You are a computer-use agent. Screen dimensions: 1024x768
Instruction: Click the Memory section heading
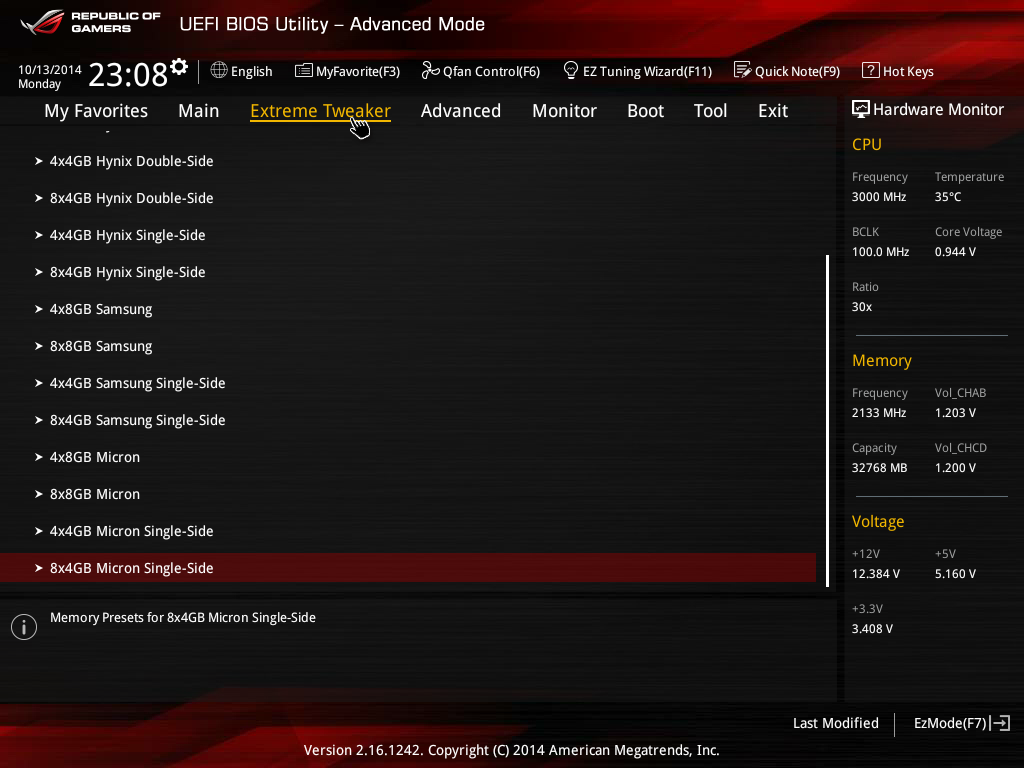tap(882, 360)
